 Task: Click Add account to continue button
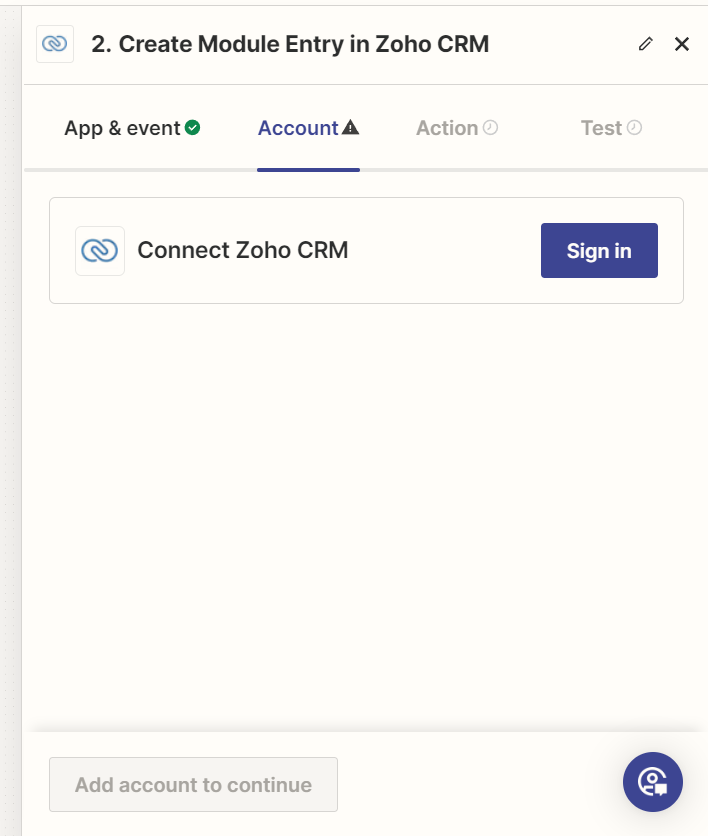[x=193, y=785]
